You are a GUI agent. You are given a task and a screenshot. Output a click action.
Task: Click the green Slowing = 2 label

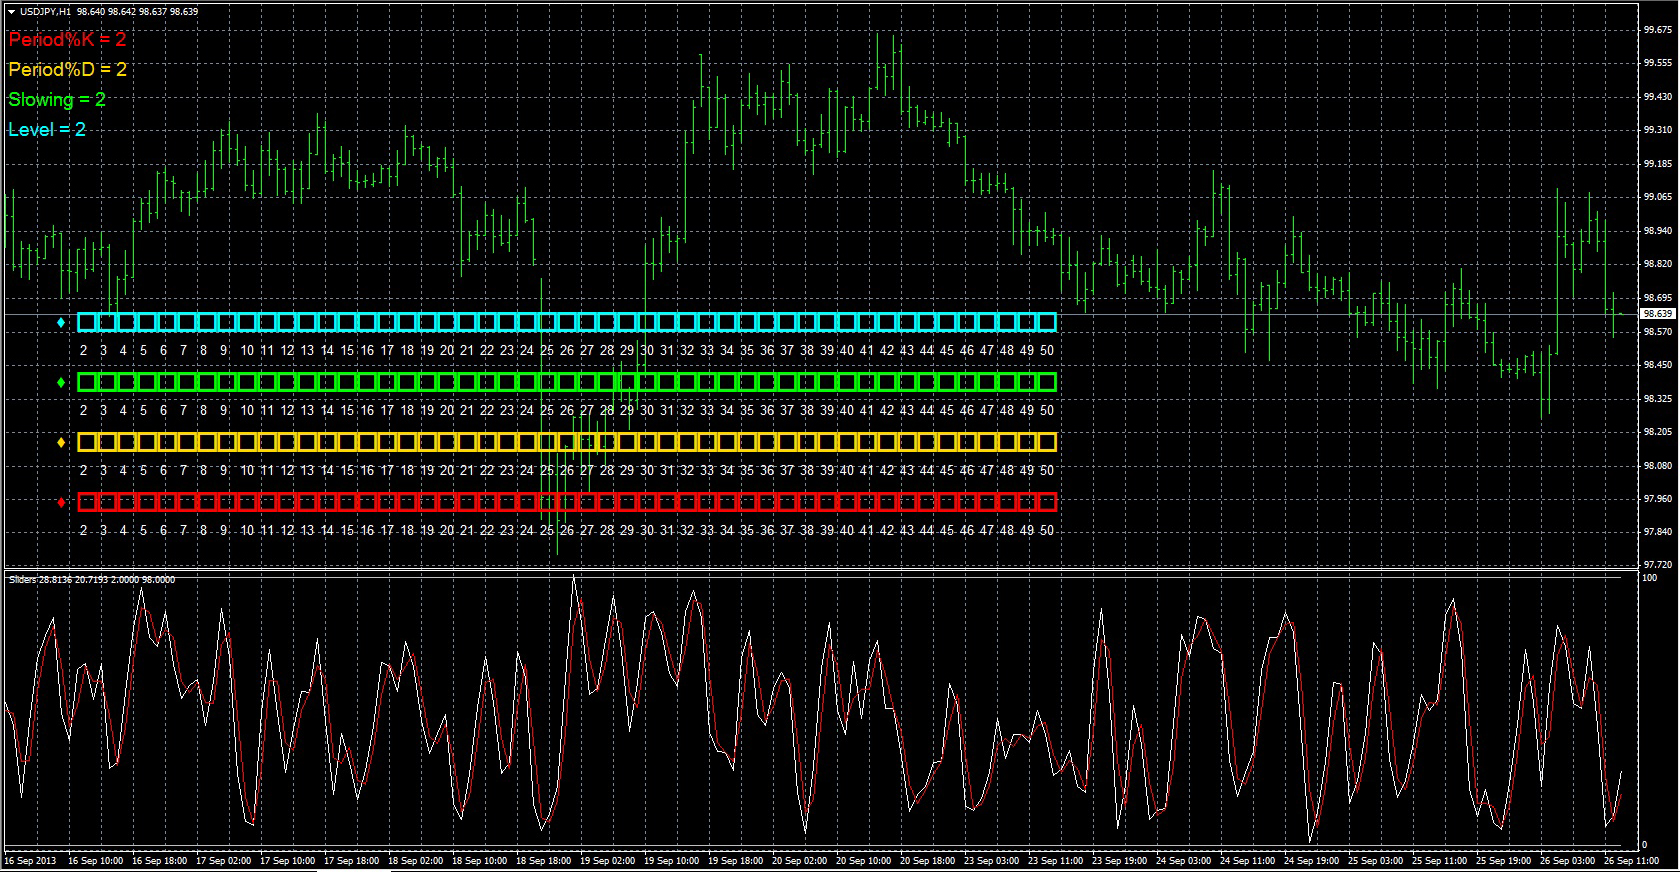coord(57,100)
